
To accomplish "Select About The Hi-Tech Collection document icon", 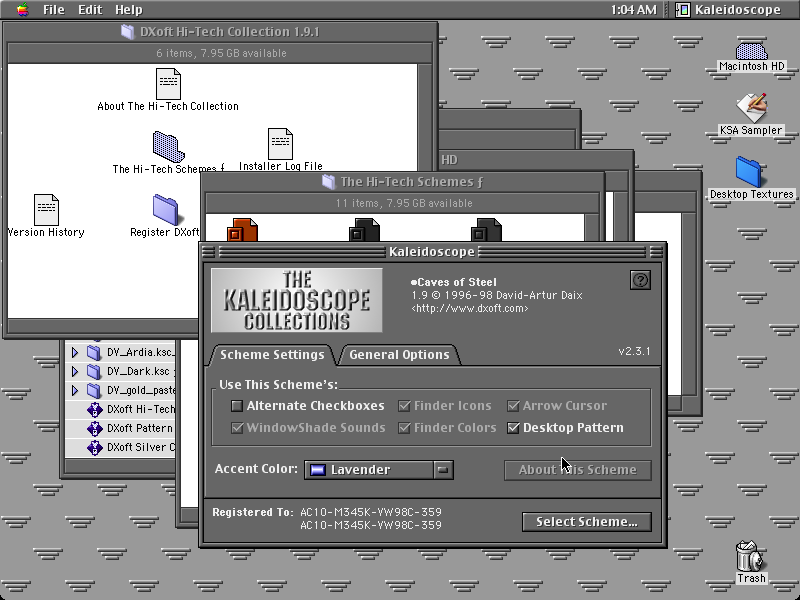I will [x=168, y=84].
